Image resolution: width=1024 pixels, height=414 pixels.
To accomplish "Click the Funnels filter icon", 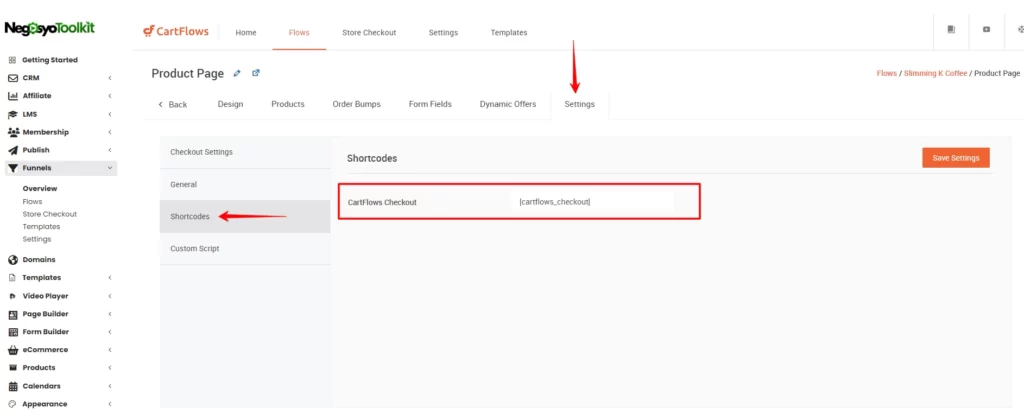I will (12, 168).
